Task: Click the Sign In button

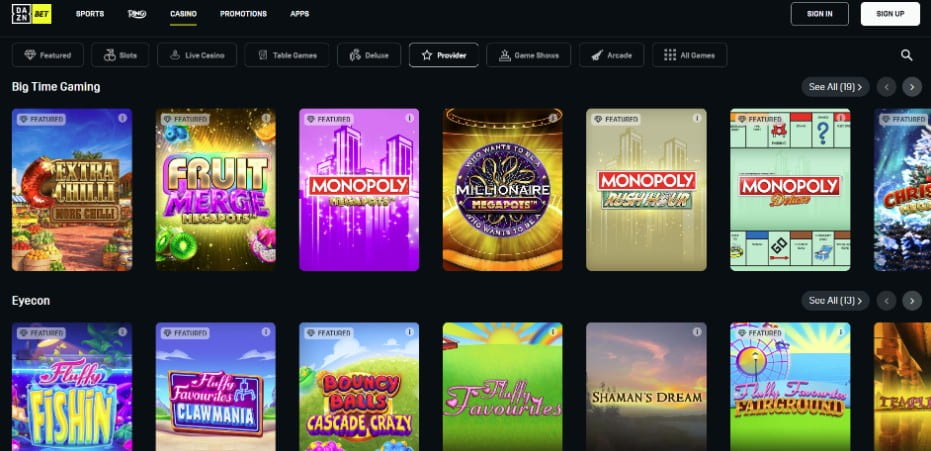Action: click(819, 14)
